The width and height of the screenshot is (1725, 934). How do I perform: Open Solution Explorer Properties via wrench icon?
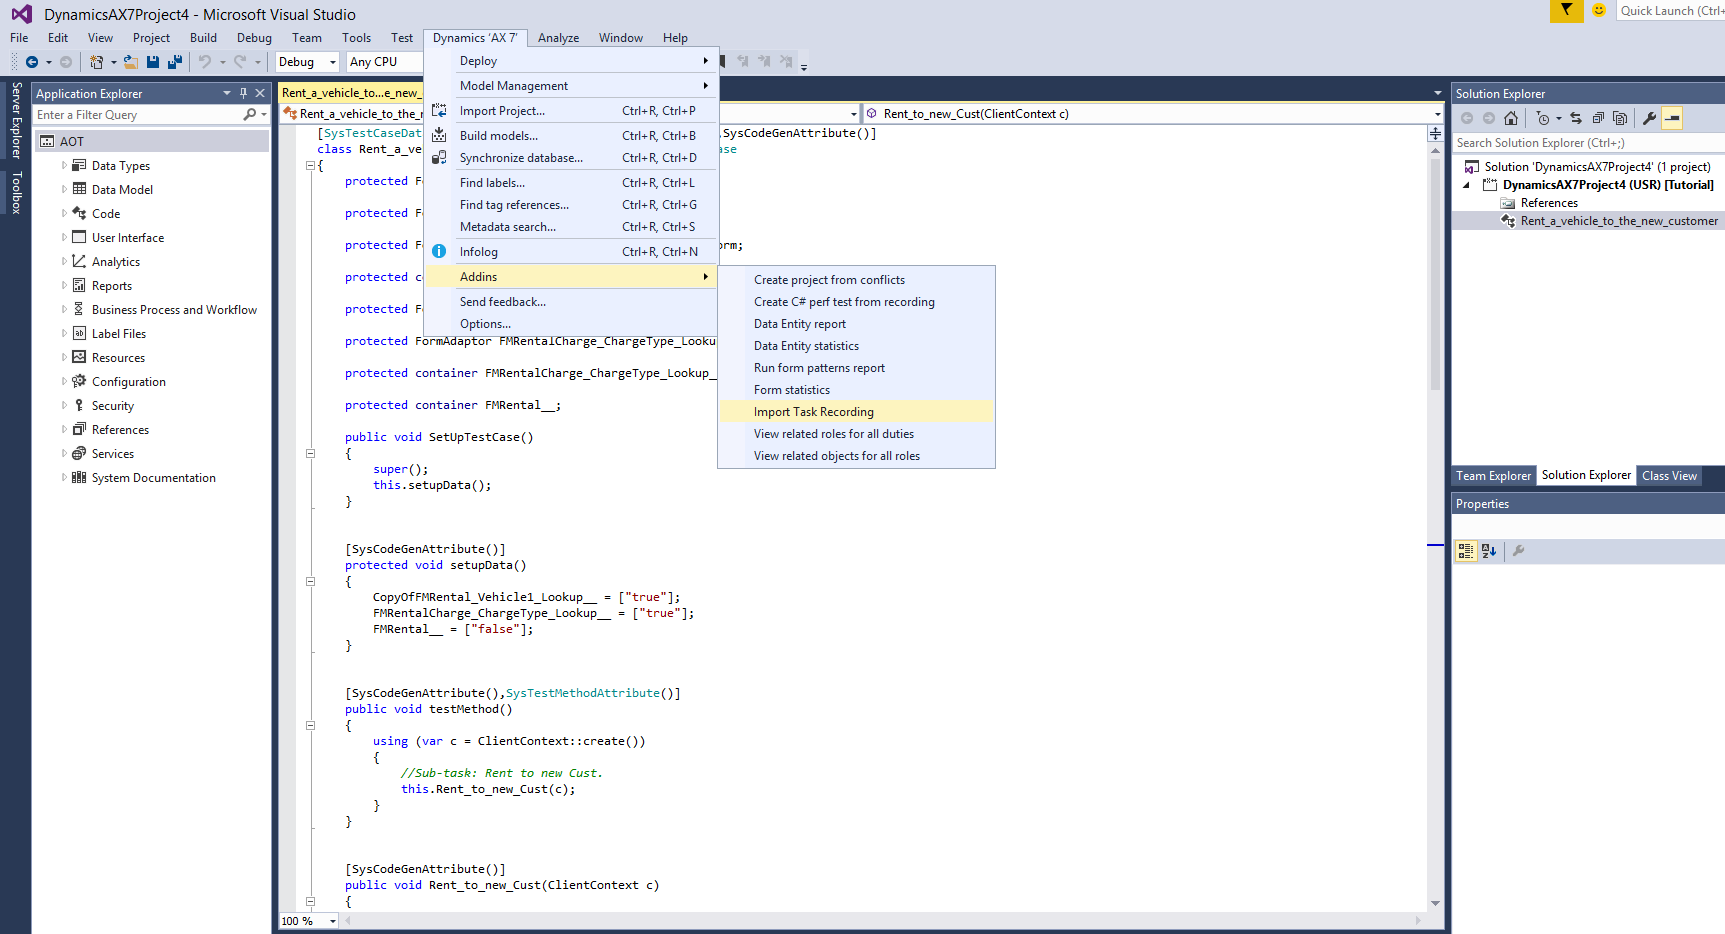click(1649, 118)
